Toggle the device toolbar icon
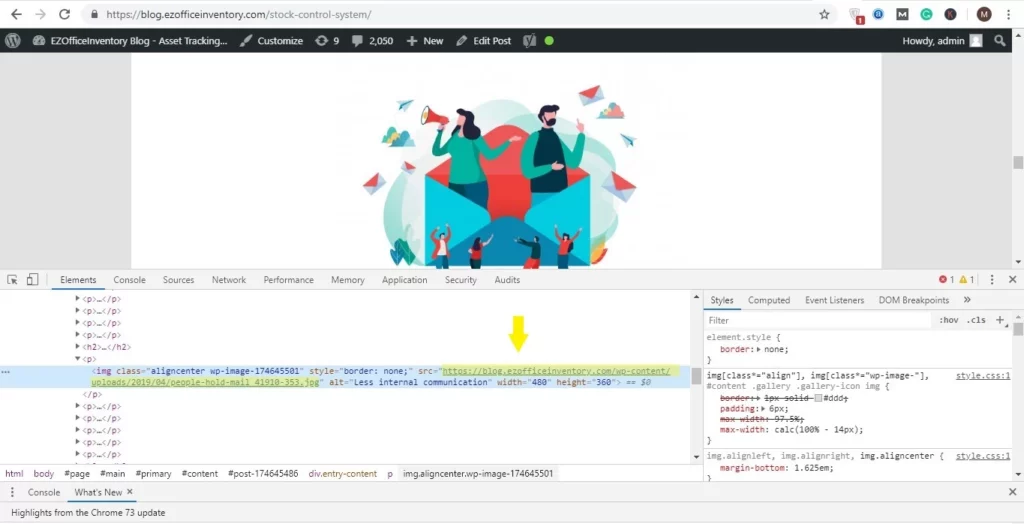 [x=32, y=280]
